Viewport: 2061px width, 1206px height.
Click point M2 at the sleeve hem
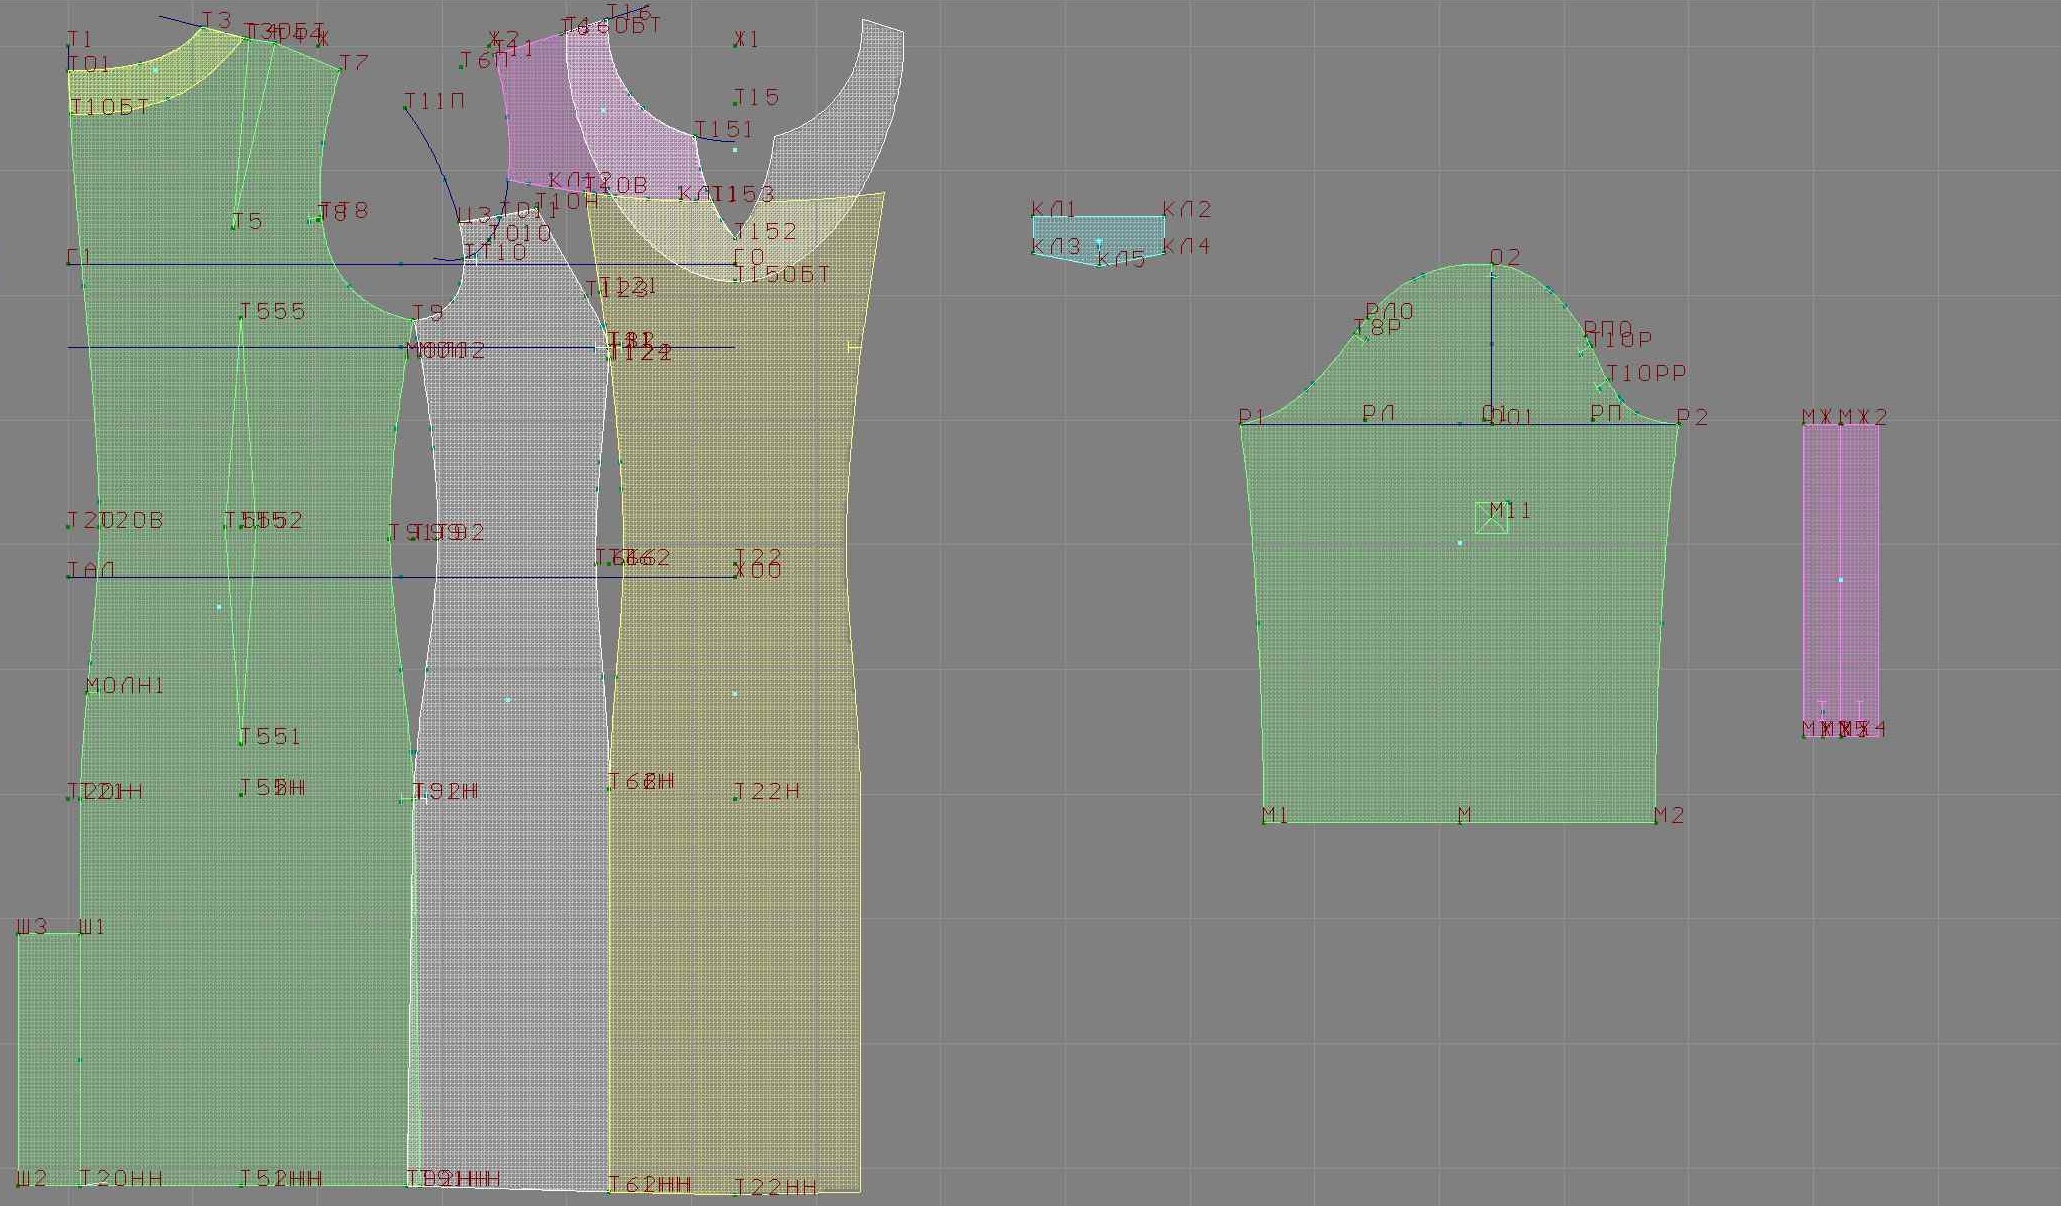1656,822
